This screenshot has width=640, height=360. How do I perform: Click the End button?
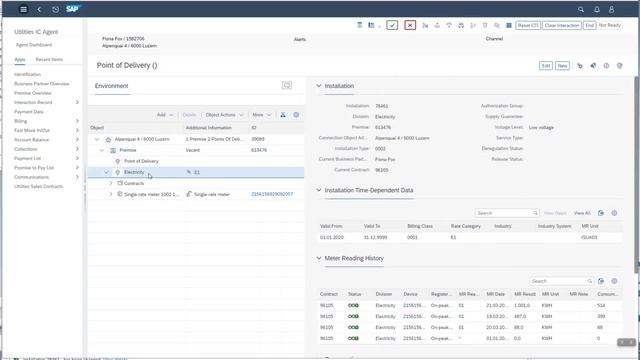click(589, 25)
